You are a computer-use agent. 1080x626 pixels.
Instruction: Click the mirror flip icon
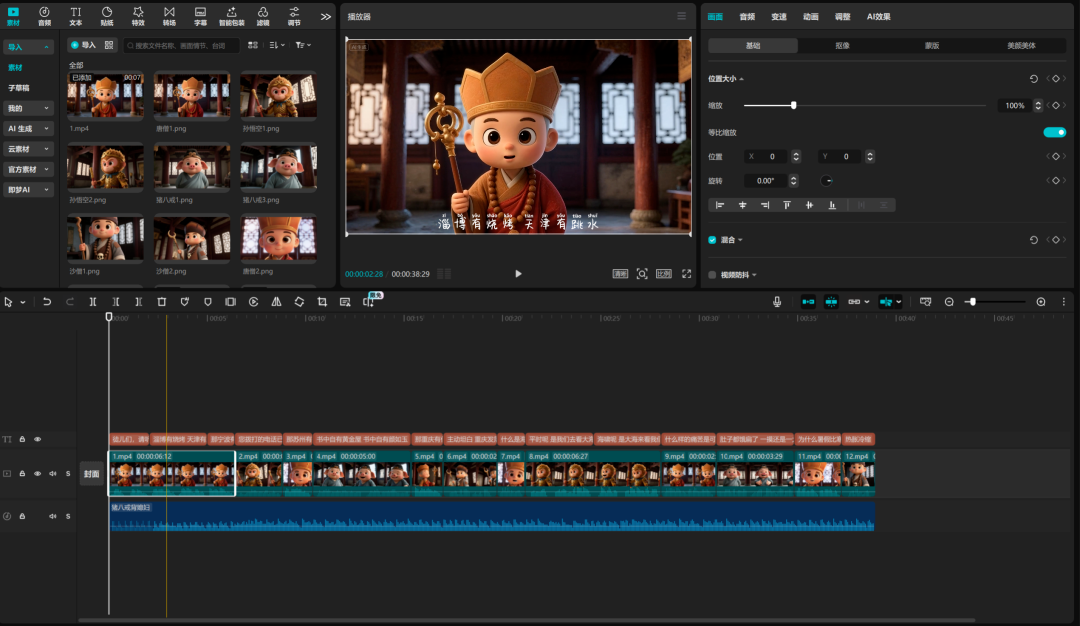point(276,302)
